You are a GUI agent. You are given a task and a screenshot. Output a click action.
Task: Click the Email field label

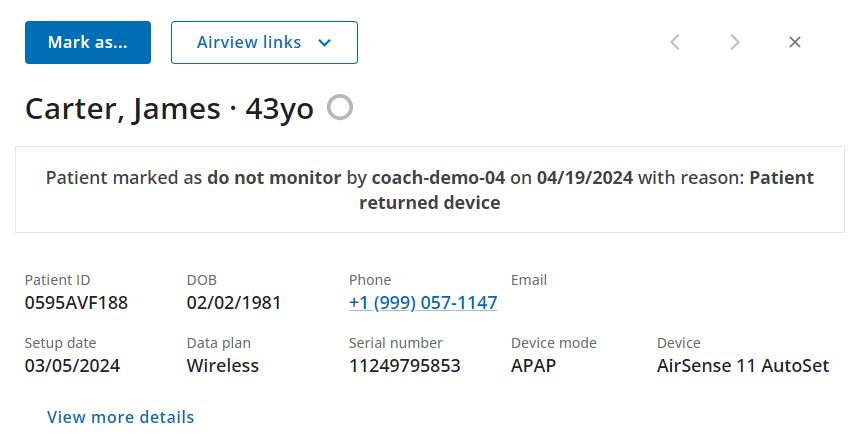529,280
